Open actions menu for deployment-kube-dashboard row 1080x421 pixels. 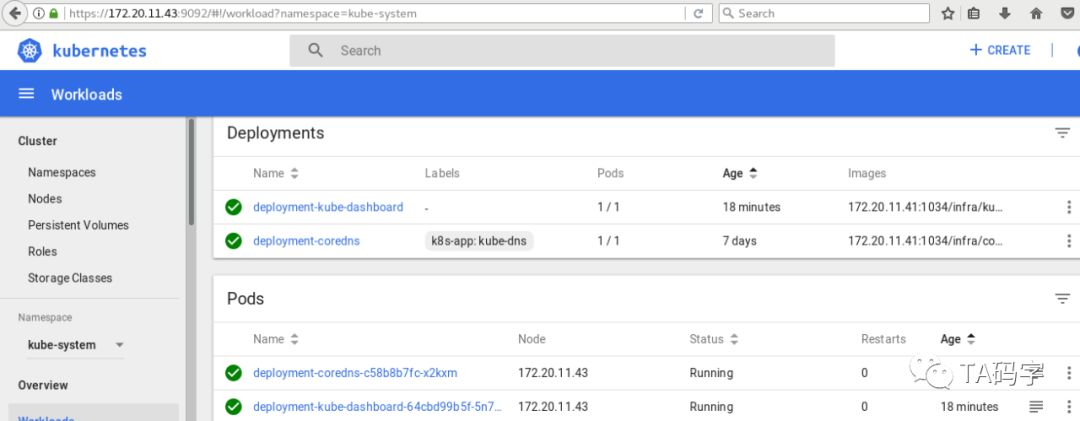coord(1068,207)
